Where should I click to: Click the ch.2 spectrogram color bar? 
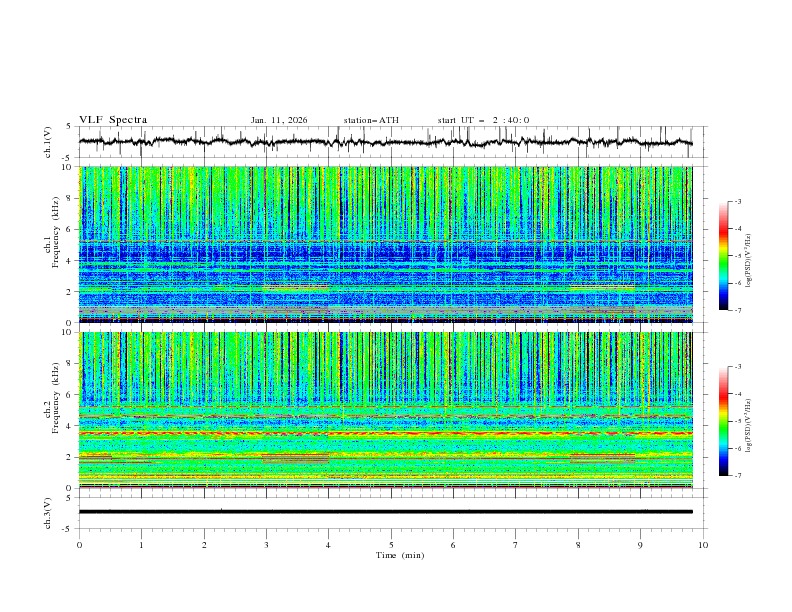723,421
